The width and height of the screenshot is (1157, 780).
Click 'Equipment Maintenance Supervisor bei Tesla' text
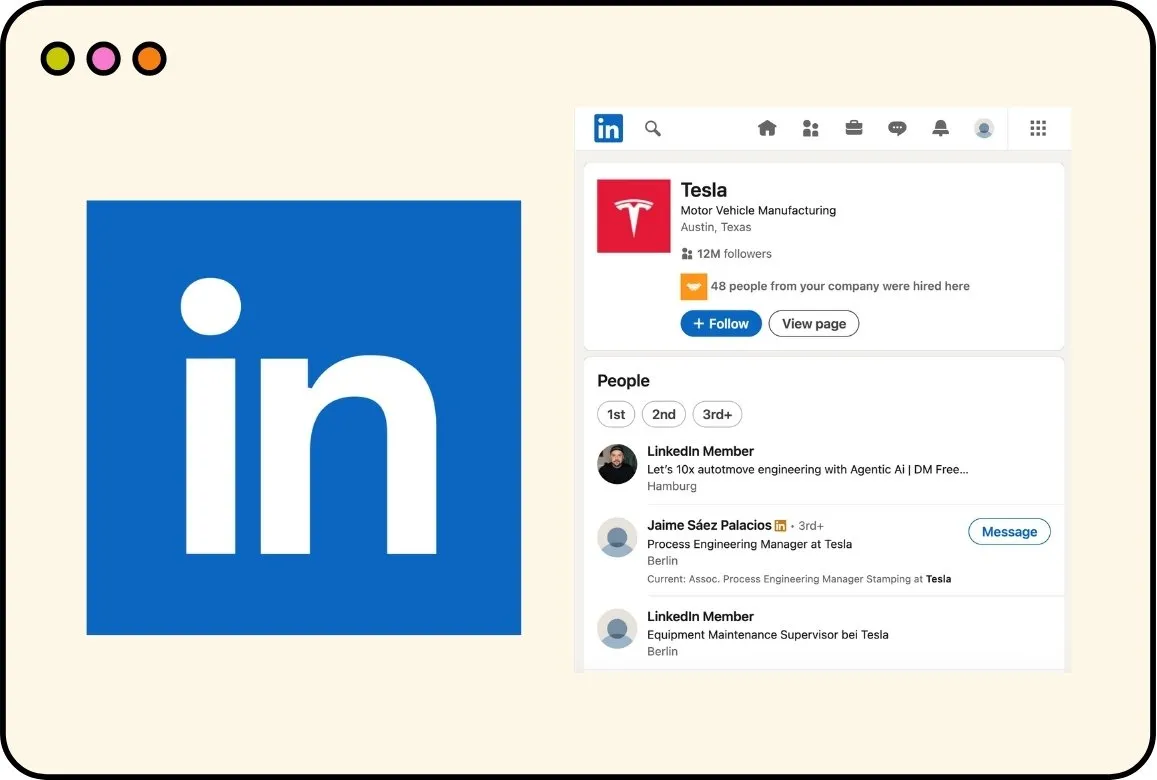[767, 635]
